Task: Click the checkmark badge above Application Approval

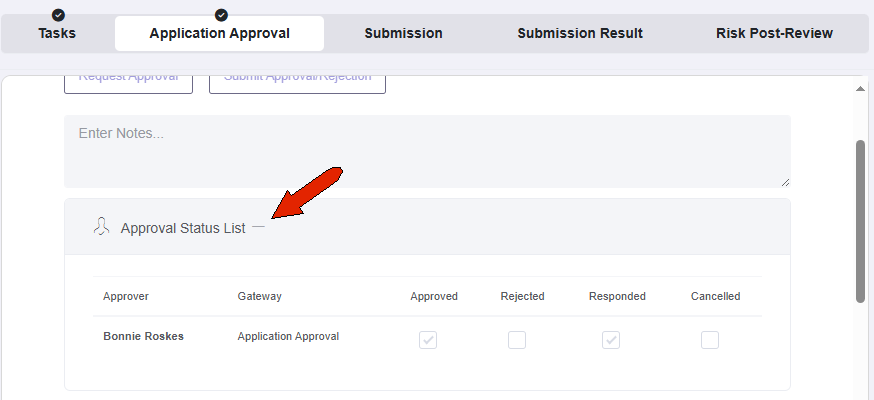Action: click(x=221, y=14)
